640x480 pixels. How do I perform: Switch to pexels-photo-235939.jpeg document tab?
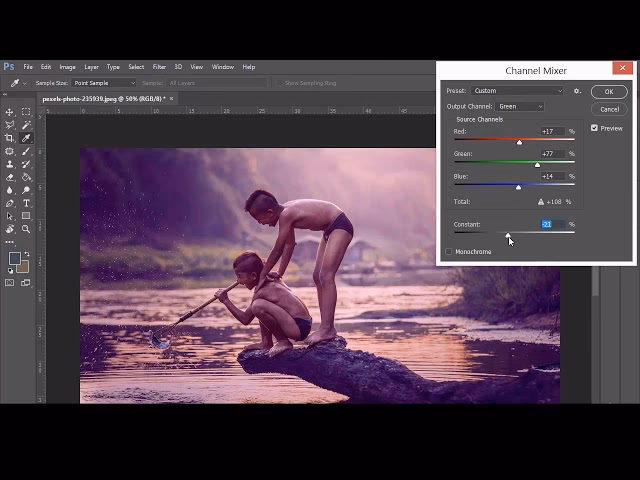[104, 99]
